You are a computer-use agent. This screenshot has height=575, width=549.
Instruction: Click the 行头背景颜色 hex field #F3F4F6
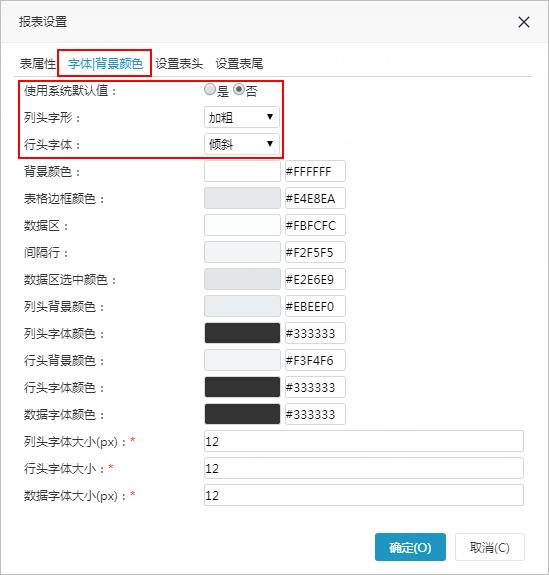[315, 360]
